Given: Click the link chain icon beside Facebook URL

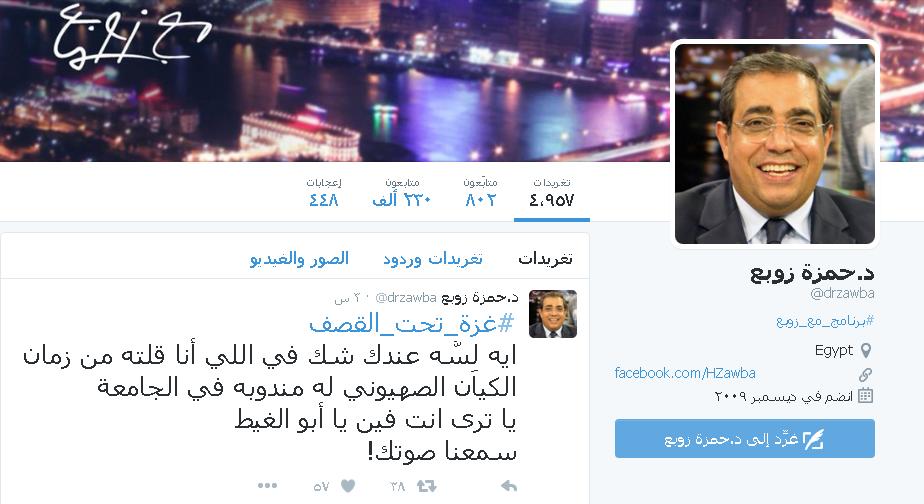Looking at the screenshot, I should (865, 374).
